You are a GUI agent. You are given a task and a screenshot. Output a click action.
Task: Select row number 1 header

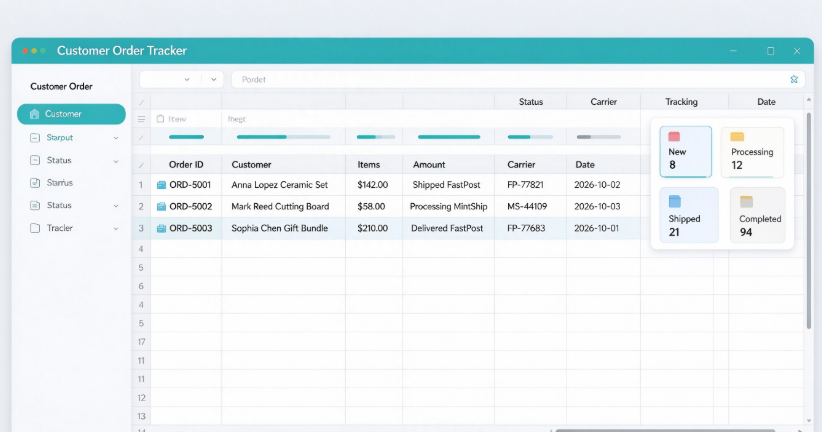pyautogui.click(x=140, y=185)
